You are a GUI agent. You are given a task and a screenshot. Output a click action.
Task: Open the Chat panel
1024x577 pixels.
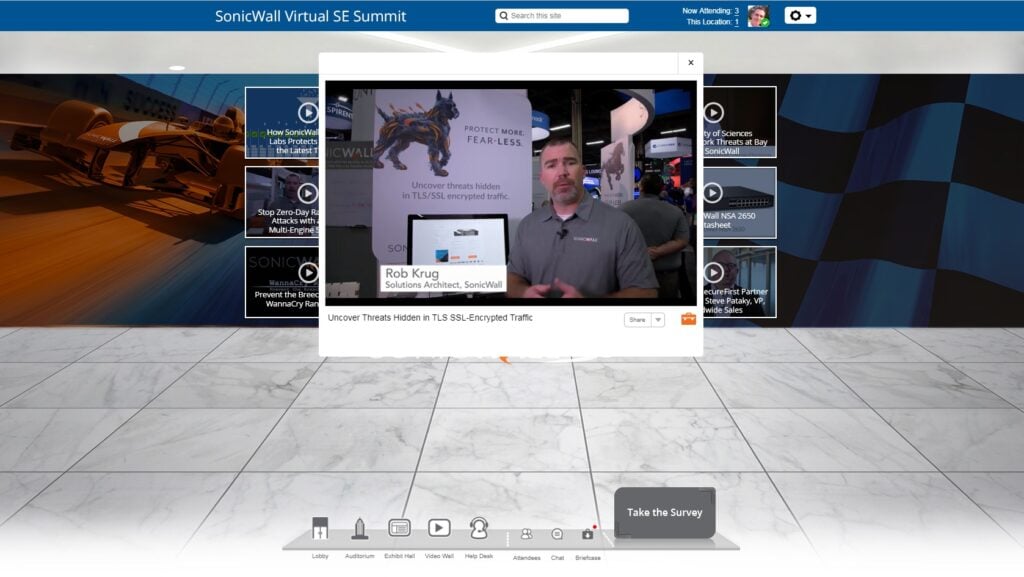point(557,535)
